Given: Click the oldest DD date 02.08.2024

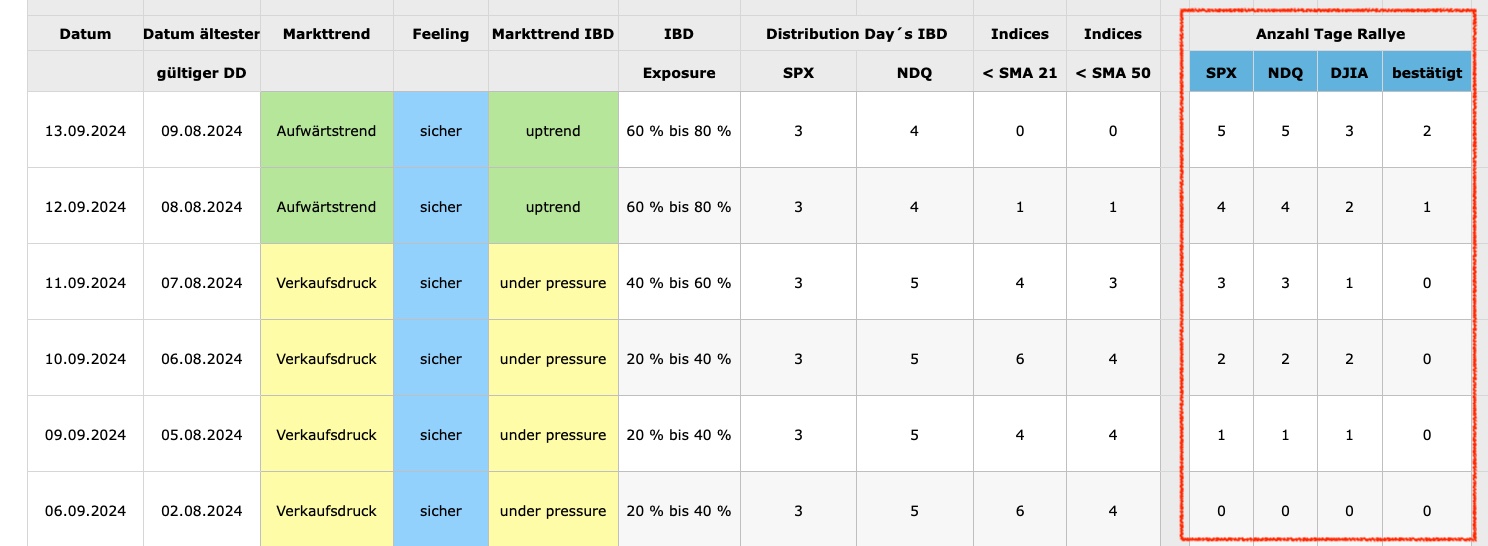Looking at the screenshot, I should coord(202,511).
